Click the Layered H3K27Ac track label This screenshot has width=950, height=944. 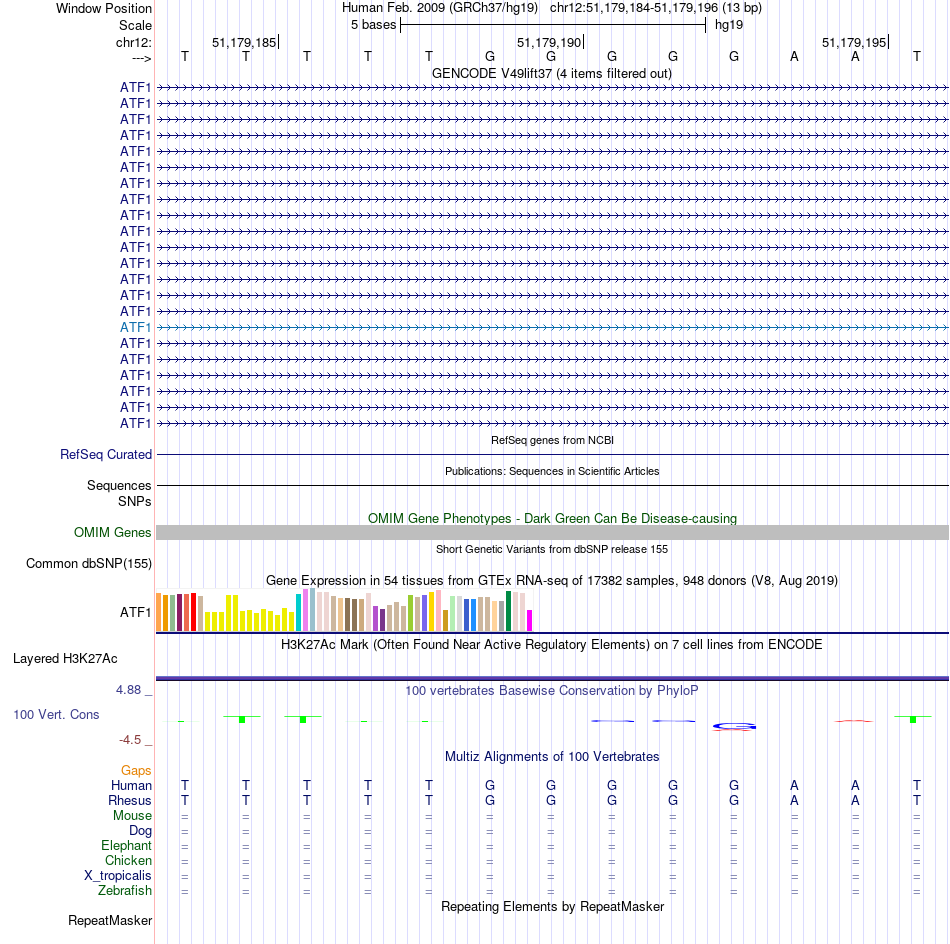65,659
